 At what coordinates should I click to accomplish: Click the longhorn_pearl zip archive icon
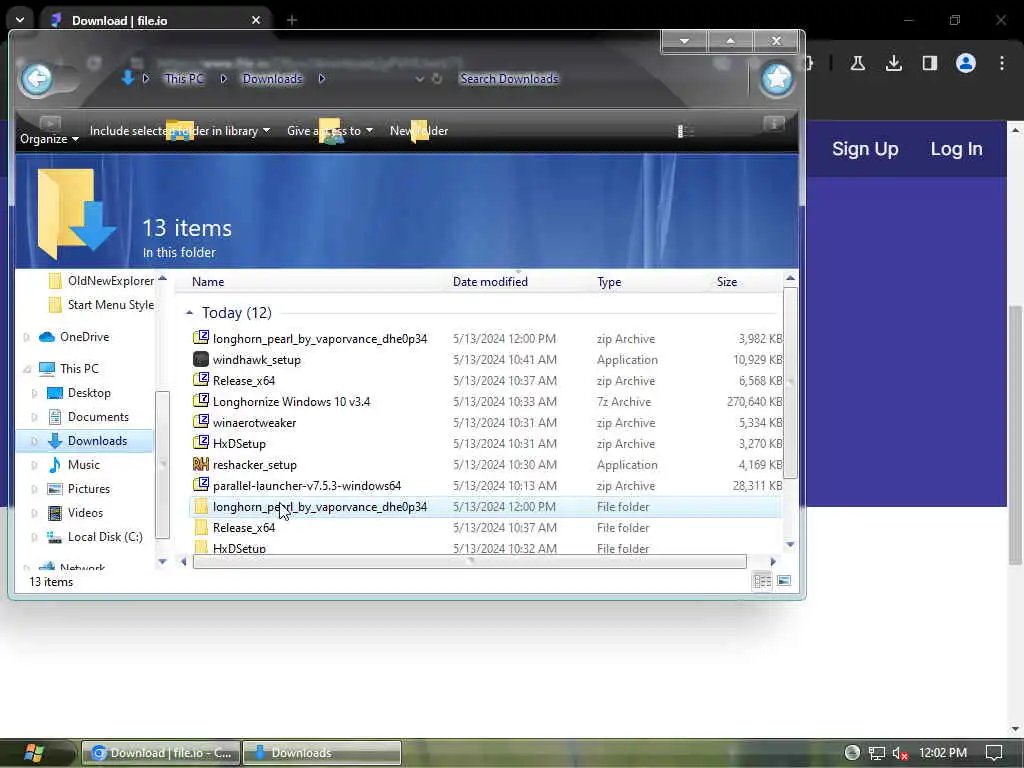coord(201,338)
